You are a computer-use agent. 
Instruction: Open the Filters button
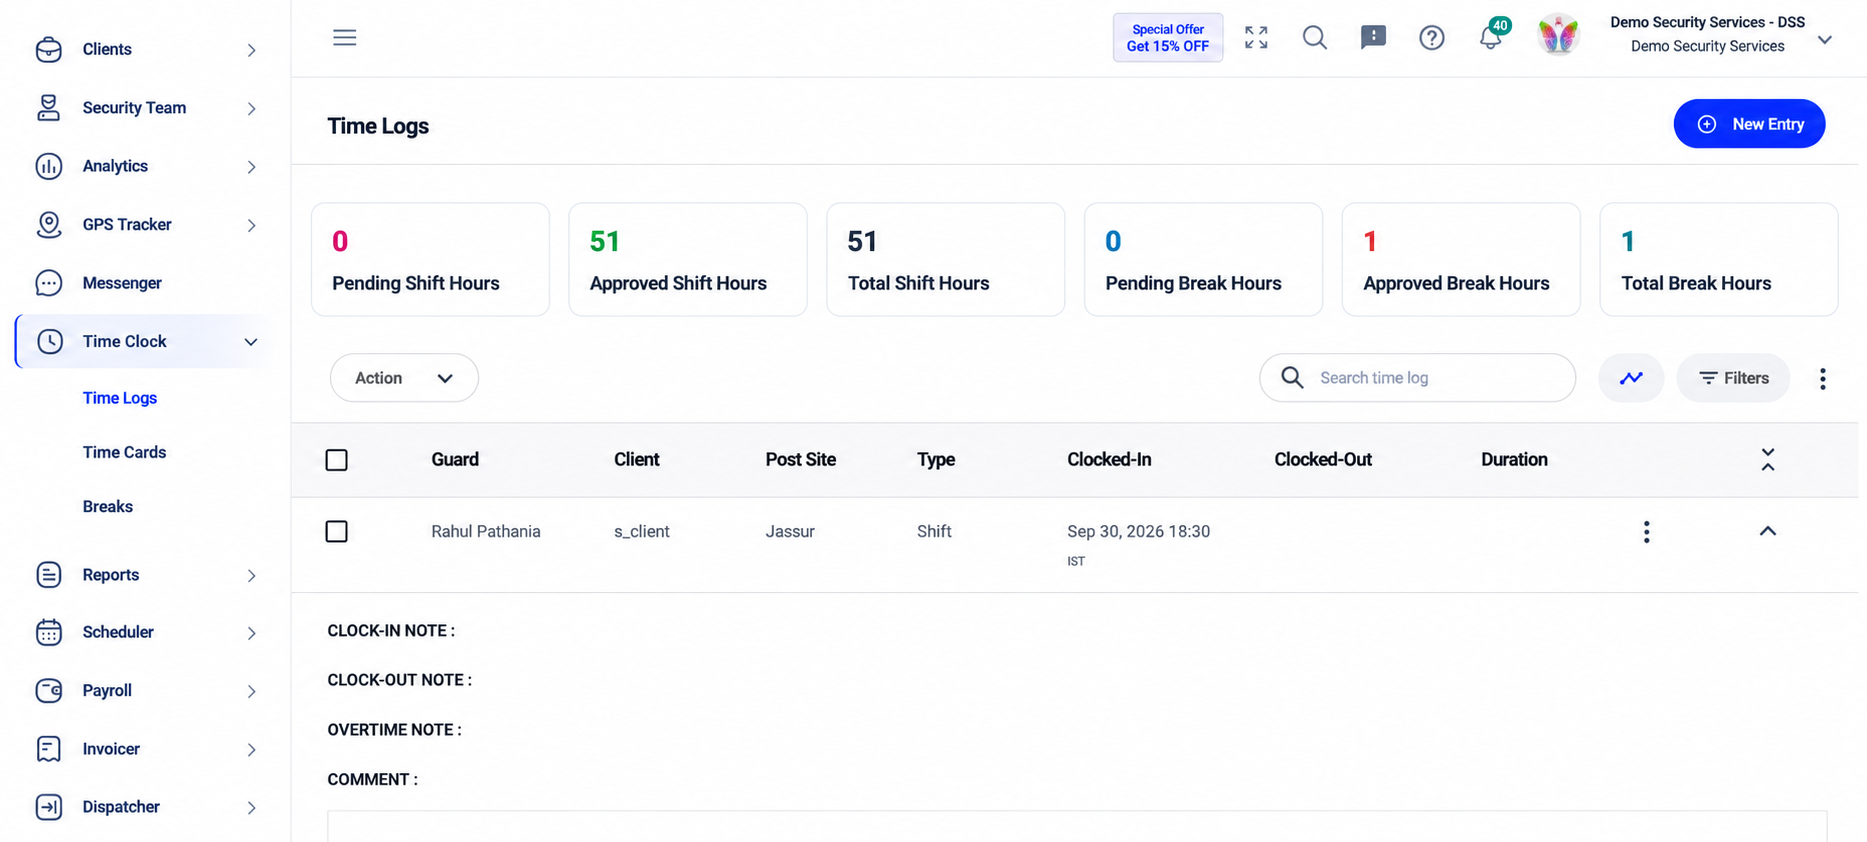pos(1733,378)
